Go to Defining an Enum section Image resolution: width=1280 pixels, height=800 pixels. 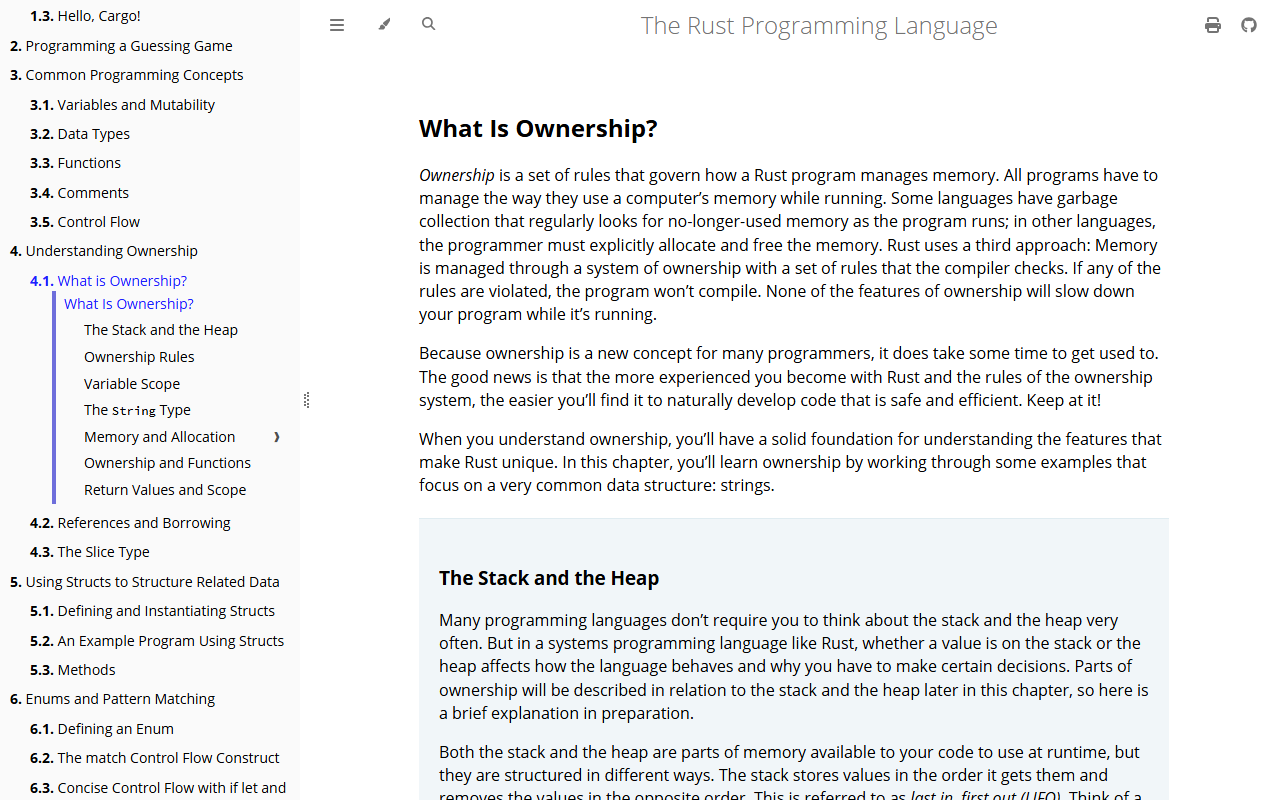(x=102, y=729)
